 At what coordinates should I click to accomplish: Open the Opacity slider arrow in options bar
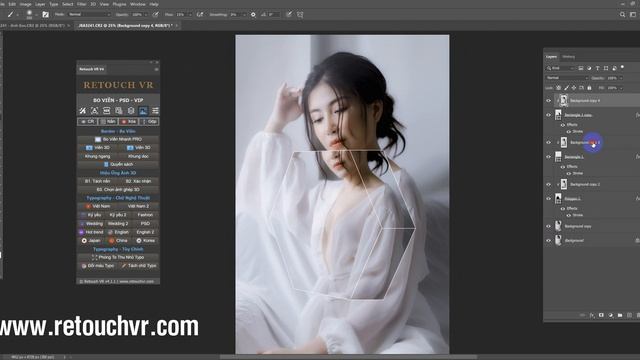146,14
